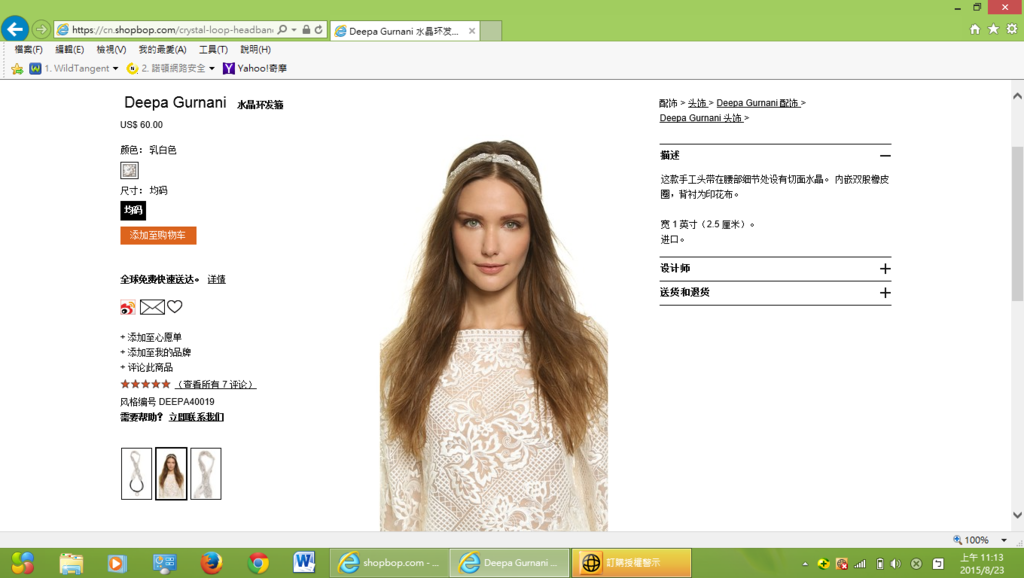1024x578 pixels.
Task: Add page to Favorites bar star icon
Action: click(x=17, y=69)
